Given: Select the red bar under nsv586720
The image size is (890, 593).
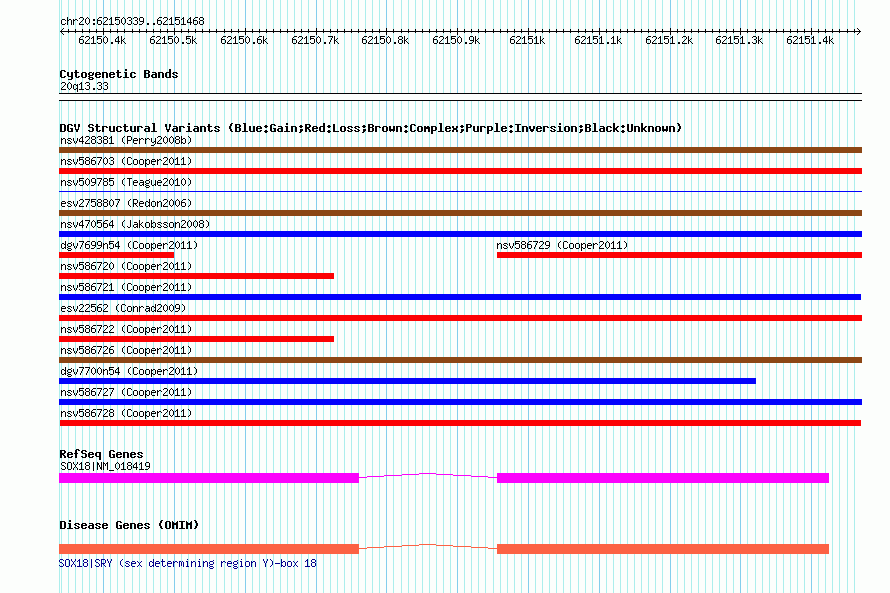Looking at the screenshot, I should (196, 276).
